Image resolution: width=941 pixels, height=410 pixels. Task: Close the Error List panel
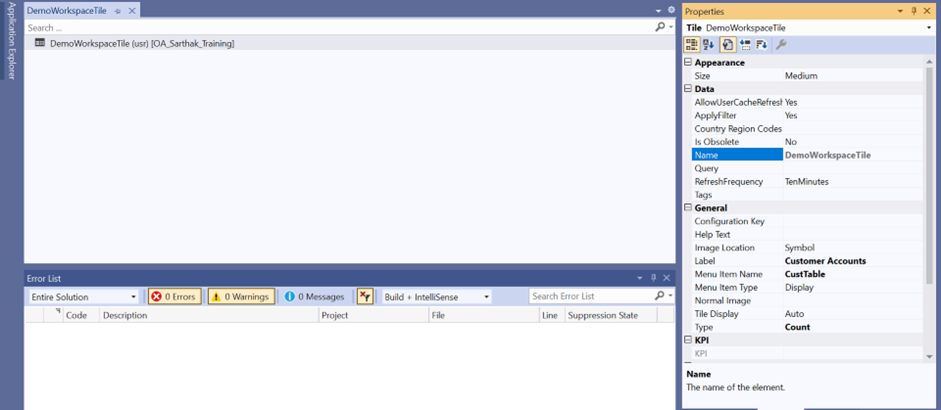[667, 278]
